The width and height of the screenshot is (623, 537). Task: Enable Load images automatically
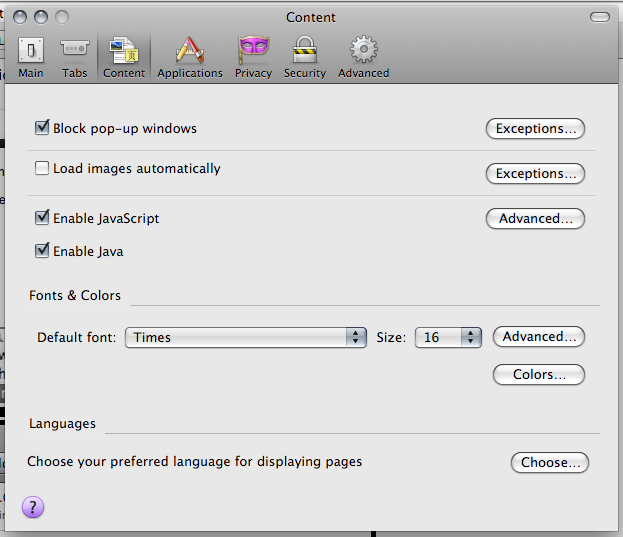tap(42, 168)
